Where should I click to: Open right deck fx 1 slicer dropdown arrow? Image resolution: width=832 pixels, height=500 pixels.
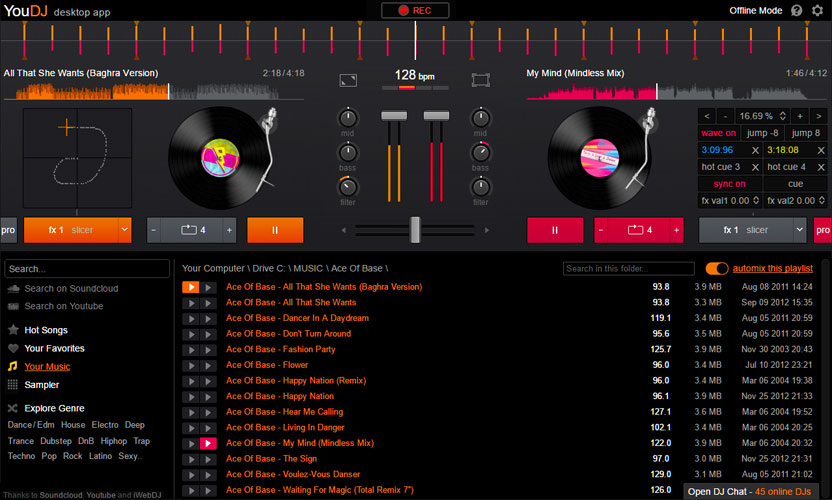[800, 230]
